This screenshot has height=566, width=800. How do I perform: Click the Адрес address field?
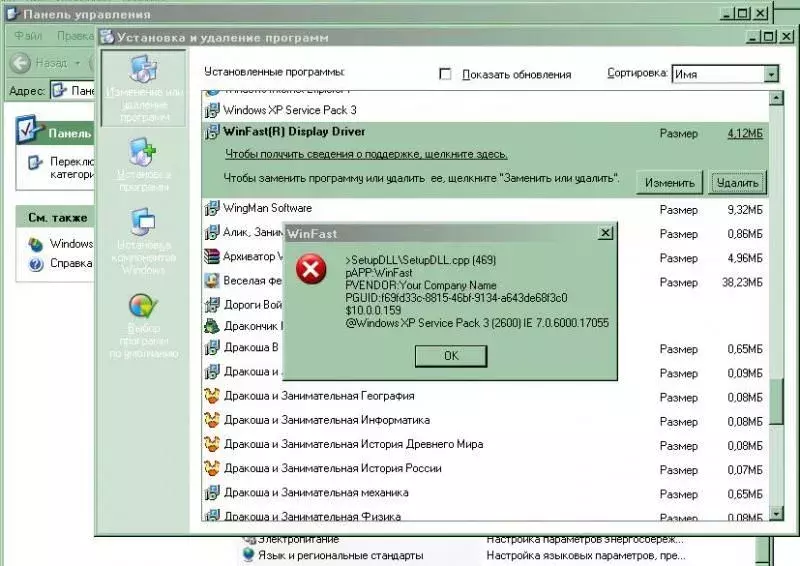click(73, 91)
